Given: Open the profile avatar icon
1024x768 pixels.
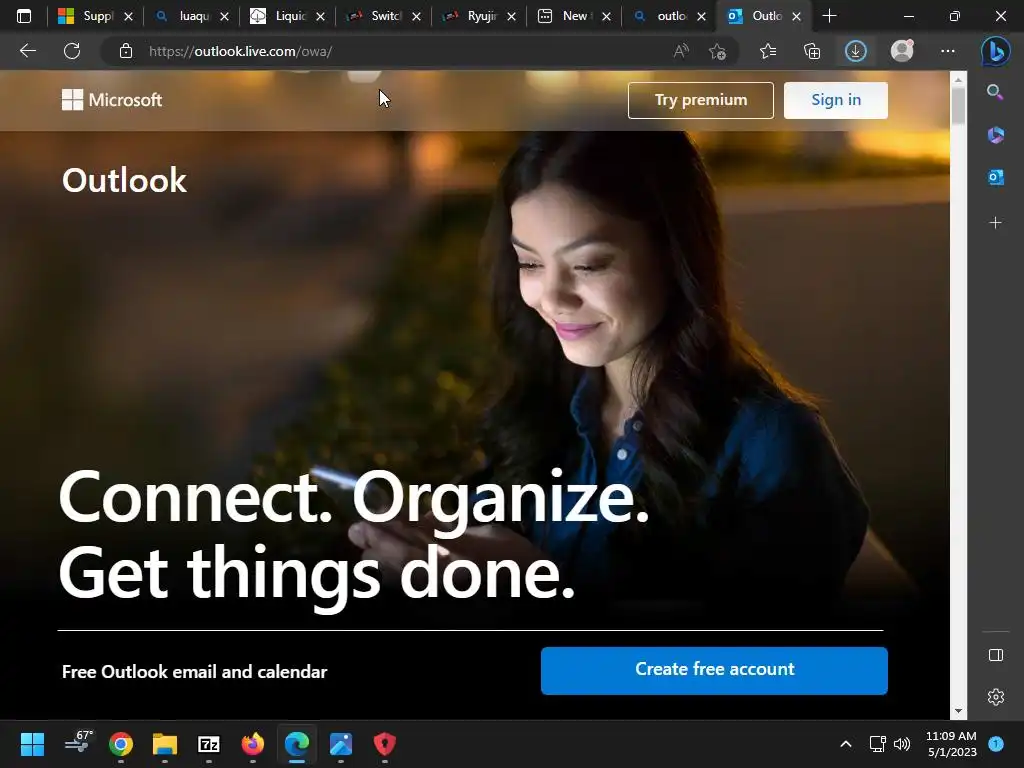Looking at the screenshot, I should [902, 50].
